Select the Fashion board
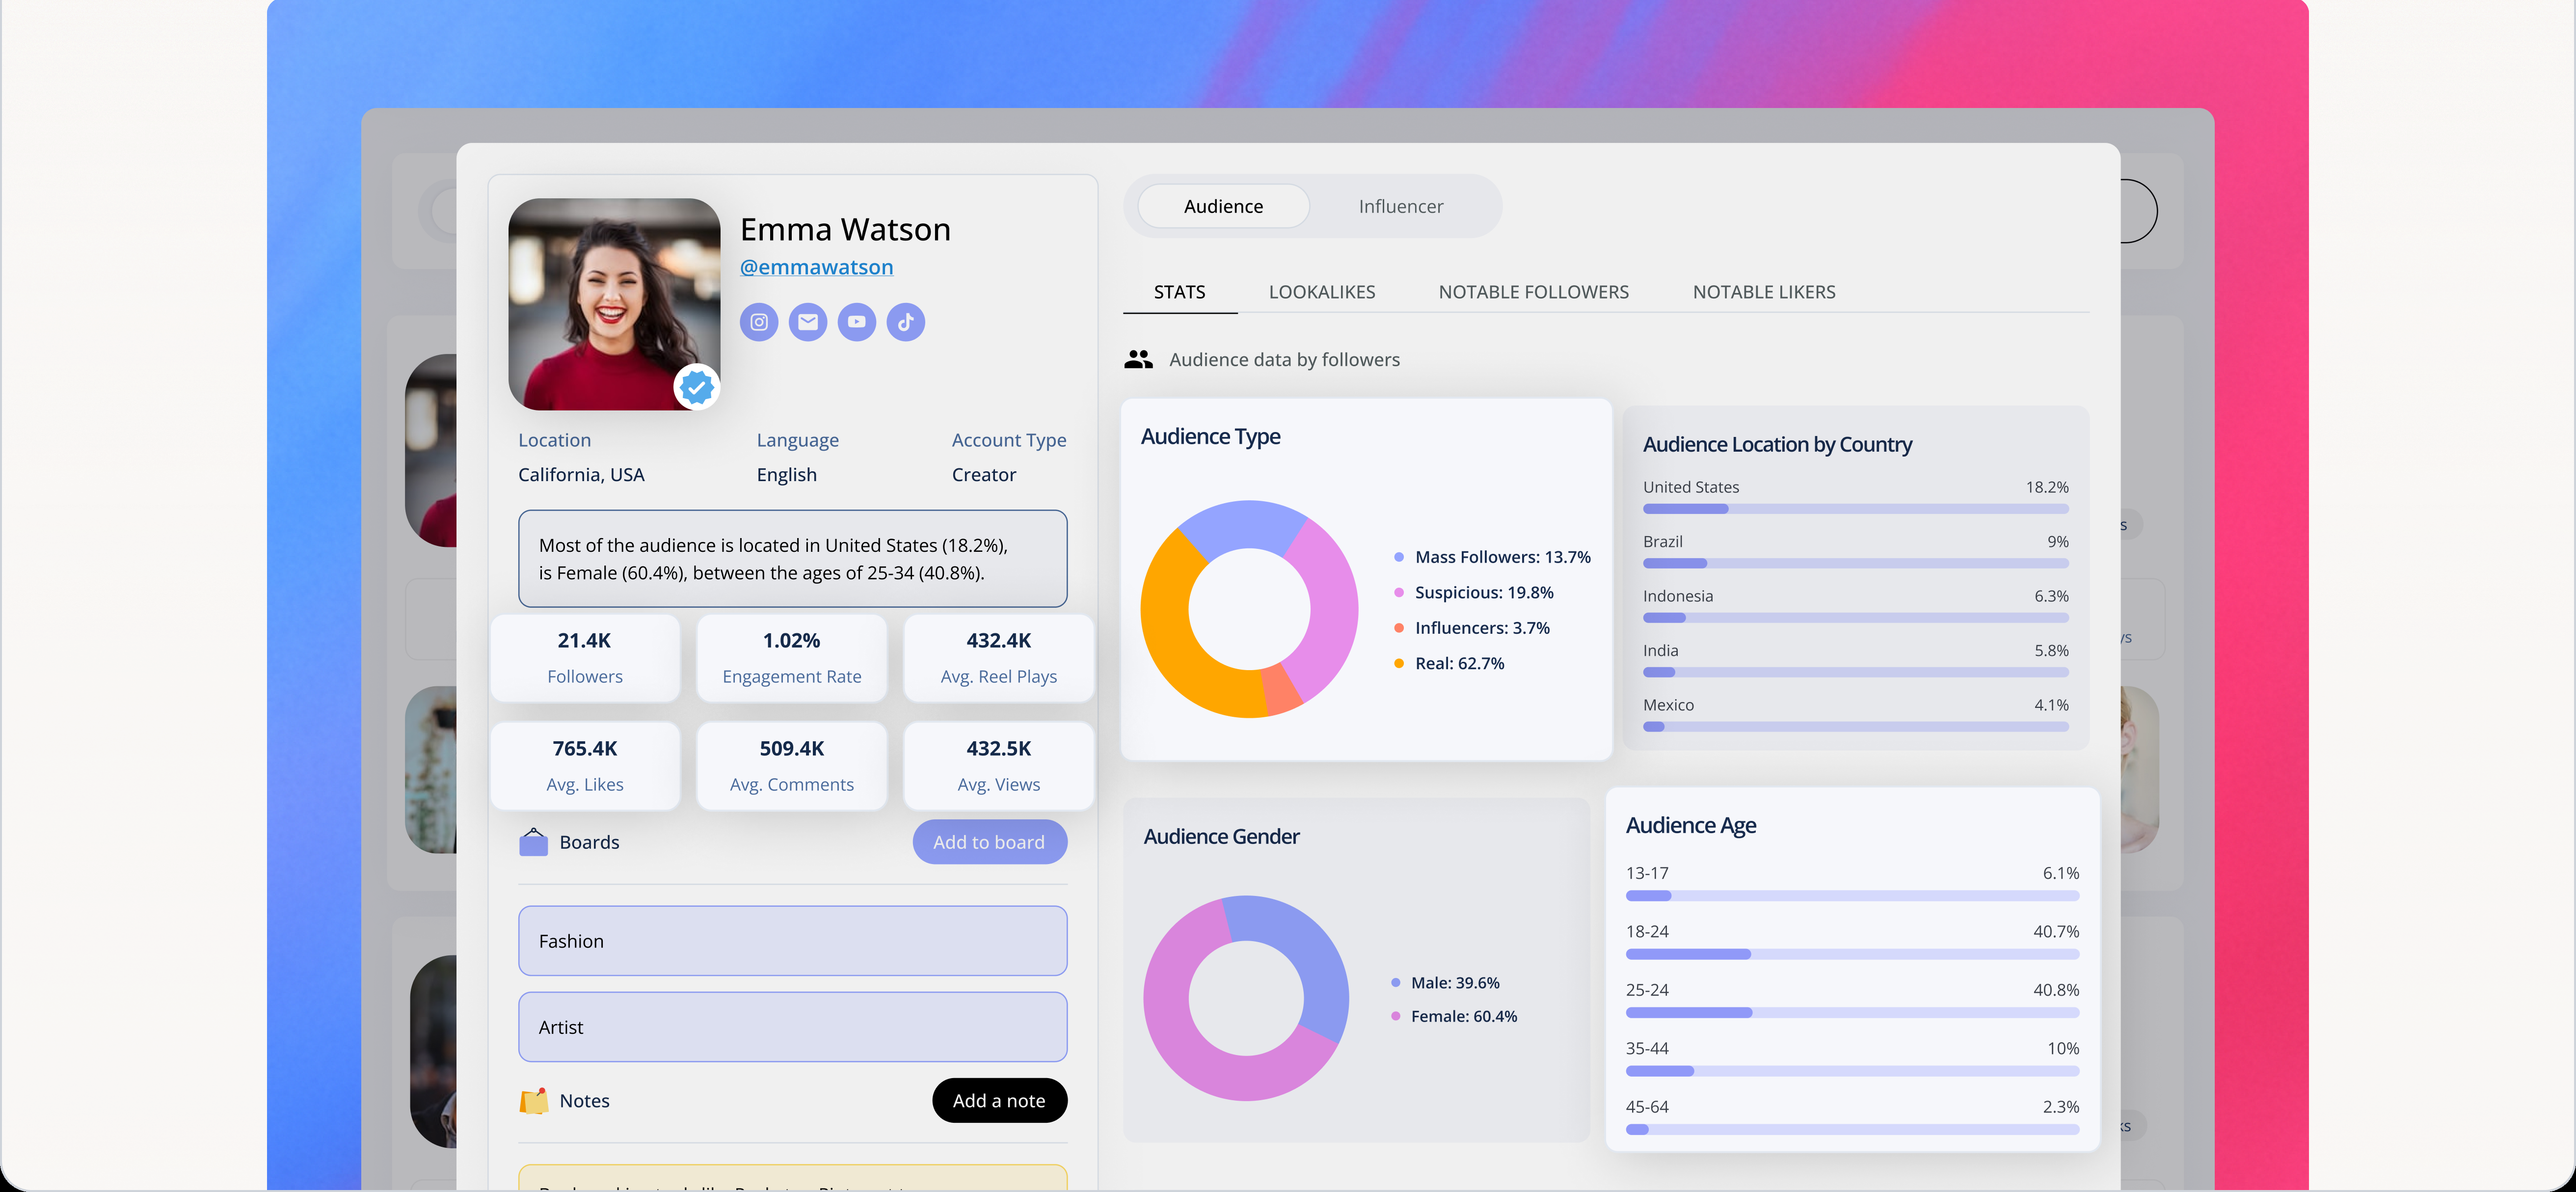Image resolution: width=2576 pixels, height=1192 pixels. (792, 941)
